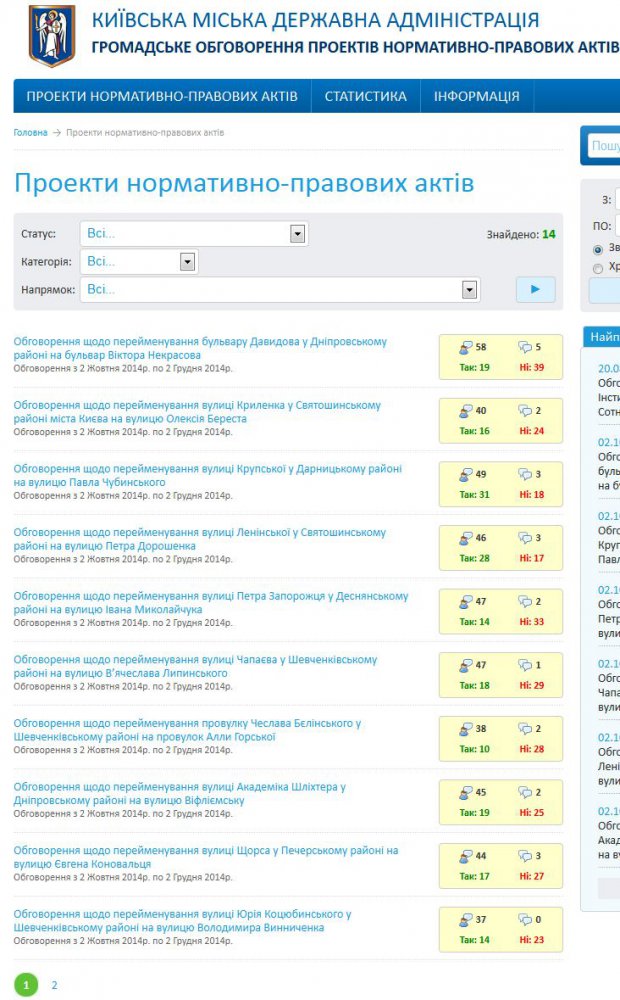Select the first radio button in the right panel

coord(598,249)
